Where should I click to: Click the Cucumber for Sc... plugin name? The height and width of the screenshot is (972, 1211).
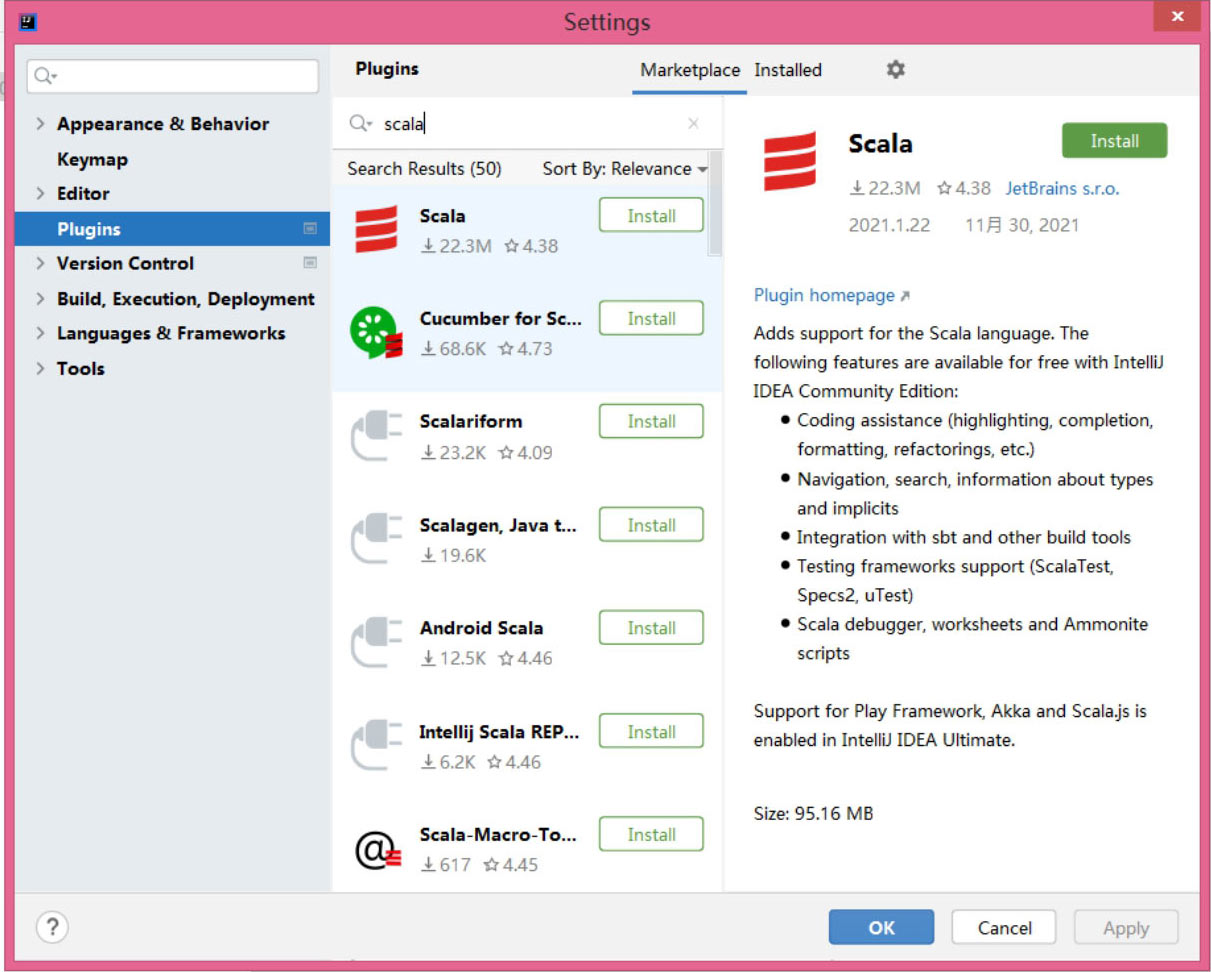500,319
